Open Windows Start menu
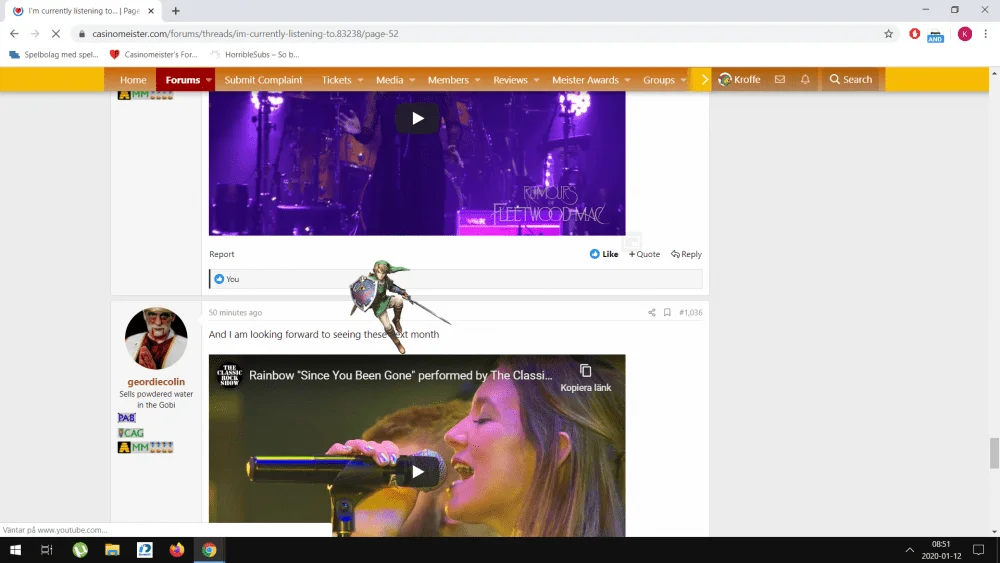Viewport: 1000px width, 563px height. (x=15, y=550)
